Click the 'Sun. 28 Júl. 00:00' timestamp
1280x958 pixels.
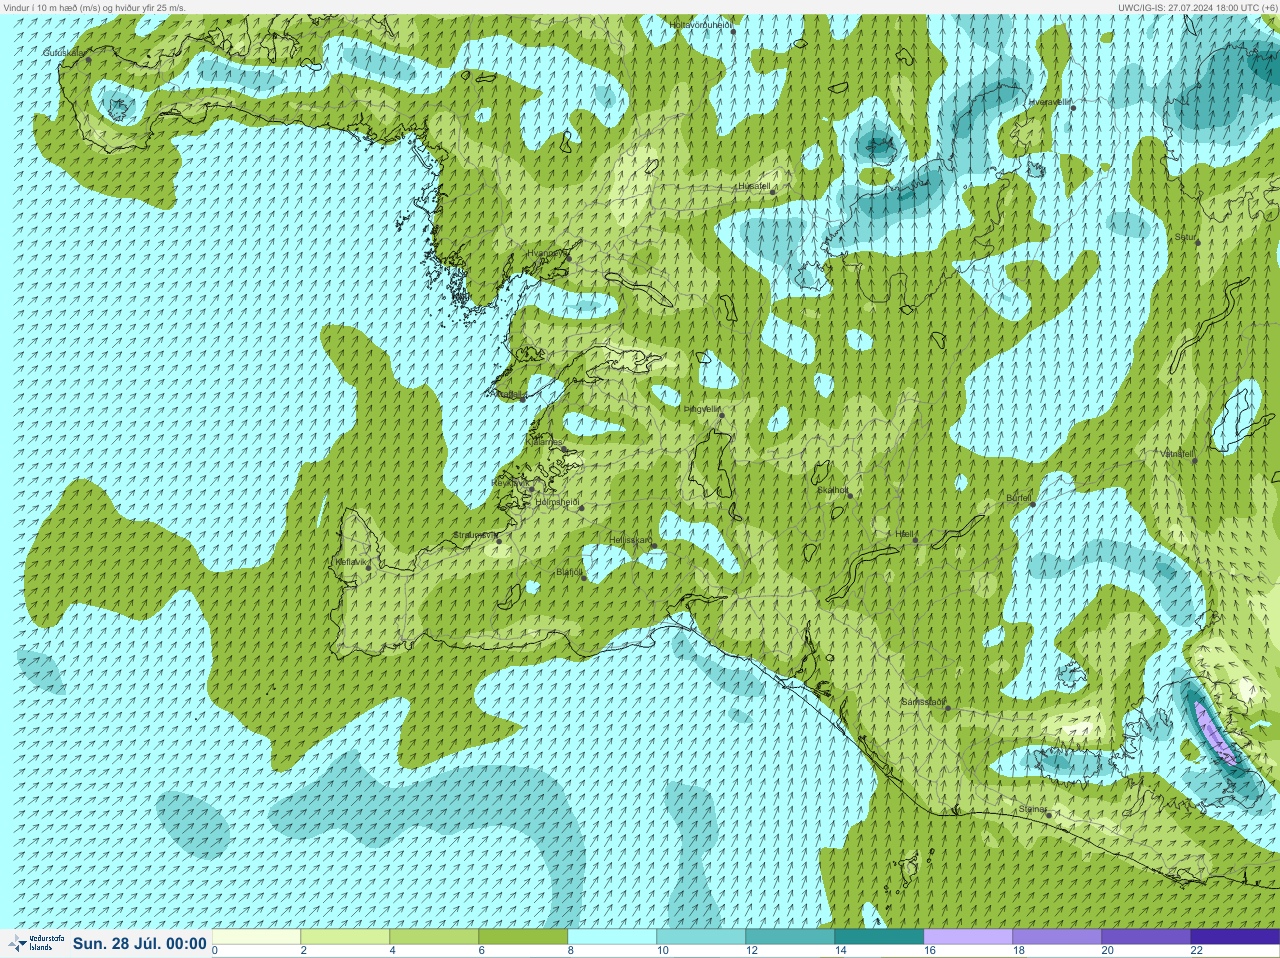pyautogui.click(x=140, y=943)
